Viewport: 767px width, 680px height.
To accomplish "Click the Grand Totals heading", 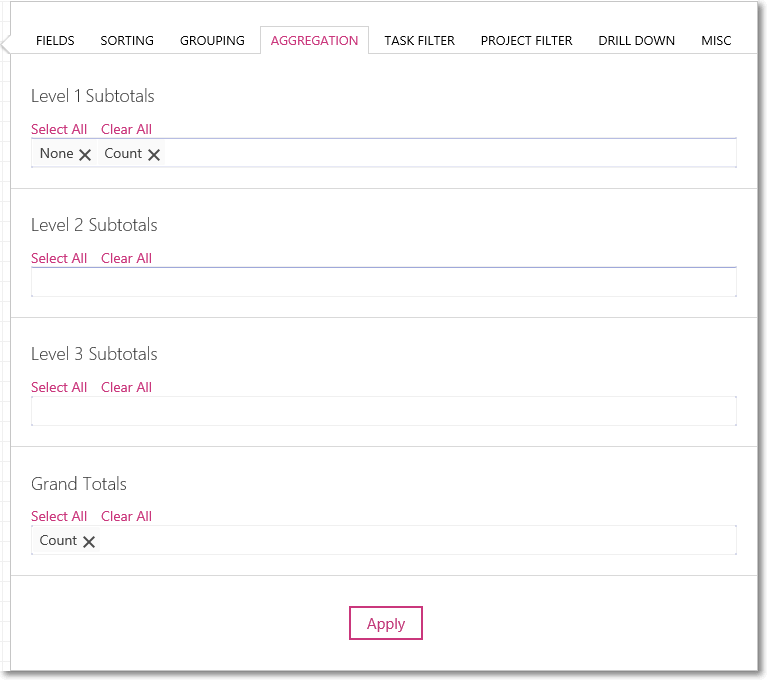I will (79, 484).
